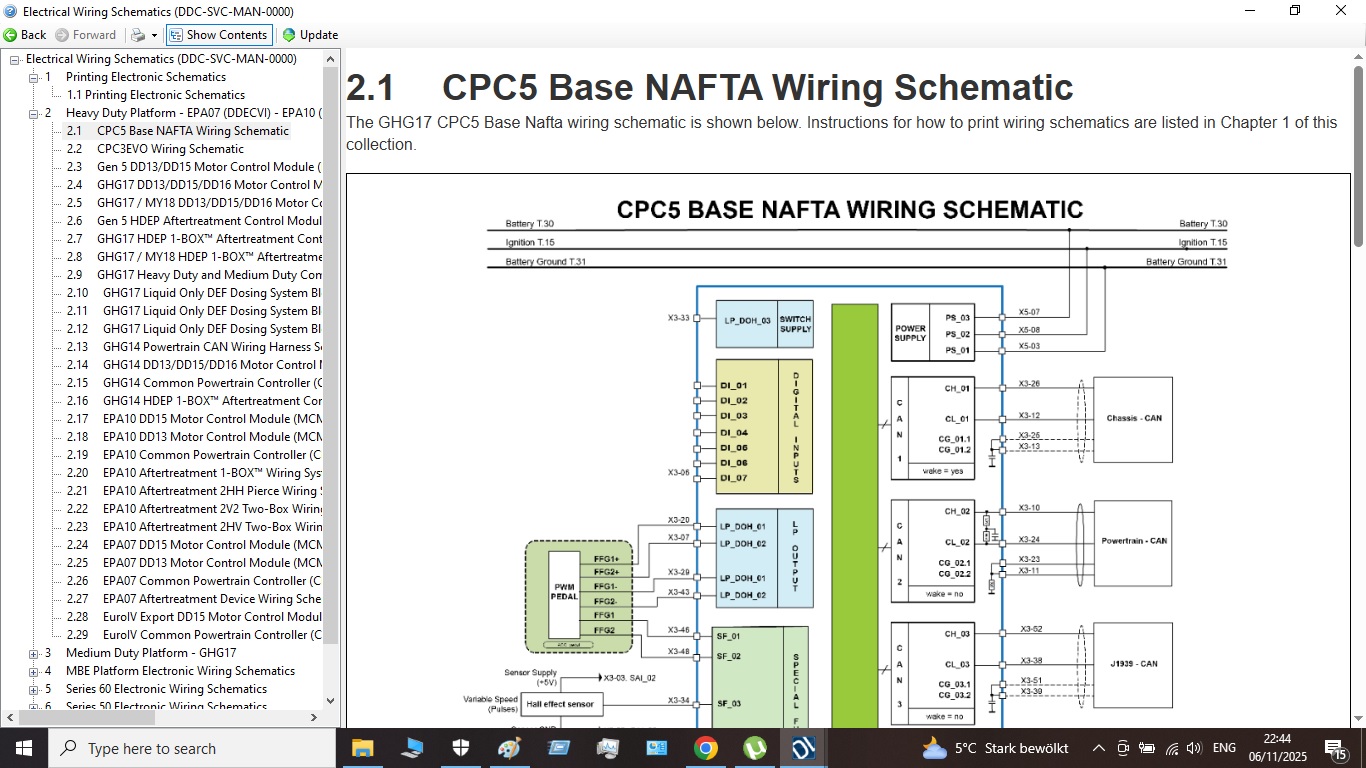Viewport: 1366px width, 768px height.
Task: Open the print options dropdown arrow
Action: coord(154,35)
